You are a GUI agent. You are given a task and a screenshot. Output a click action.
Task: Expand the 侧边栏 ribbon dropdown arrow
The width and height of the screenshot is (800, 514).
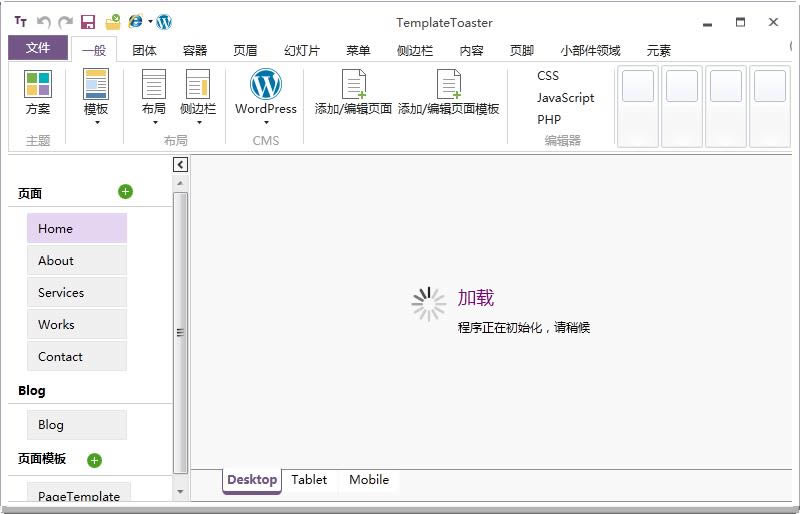click(199, 123)
